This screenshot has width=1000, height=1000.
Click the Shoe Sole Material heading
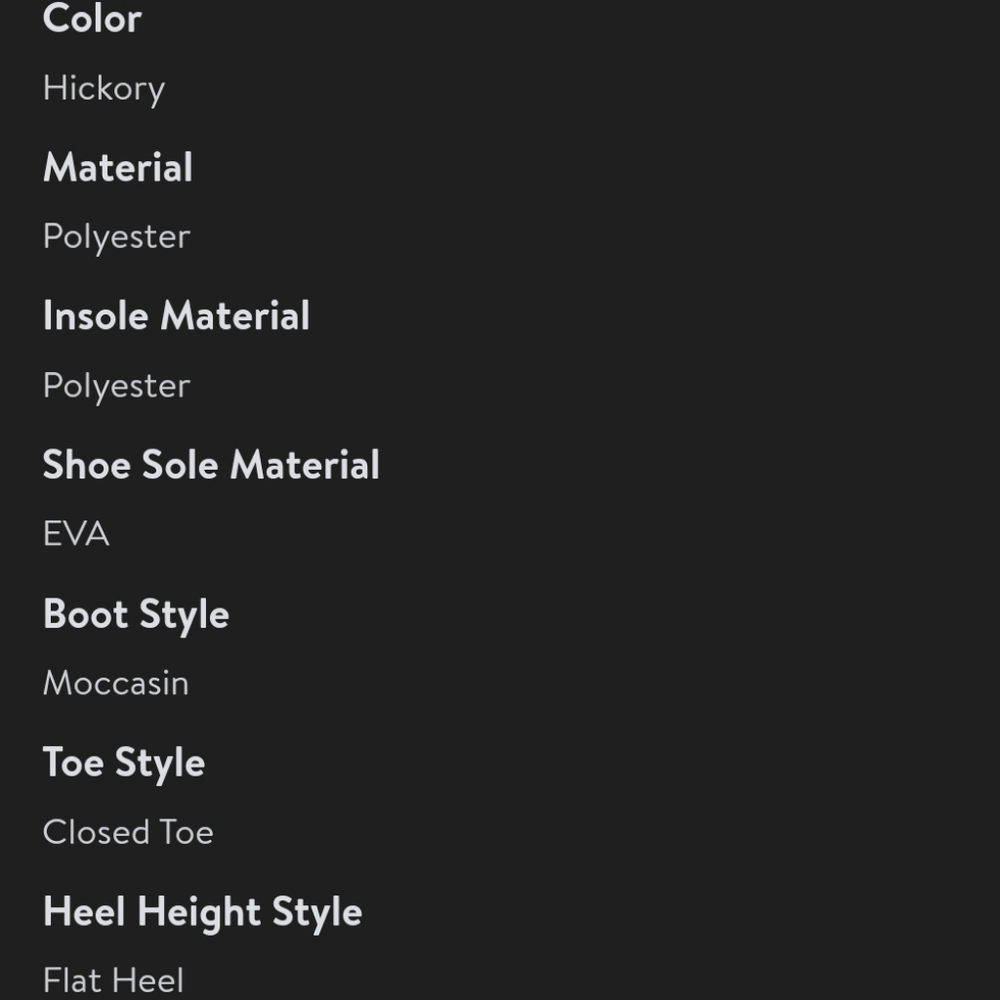click(x=211, y=464)
